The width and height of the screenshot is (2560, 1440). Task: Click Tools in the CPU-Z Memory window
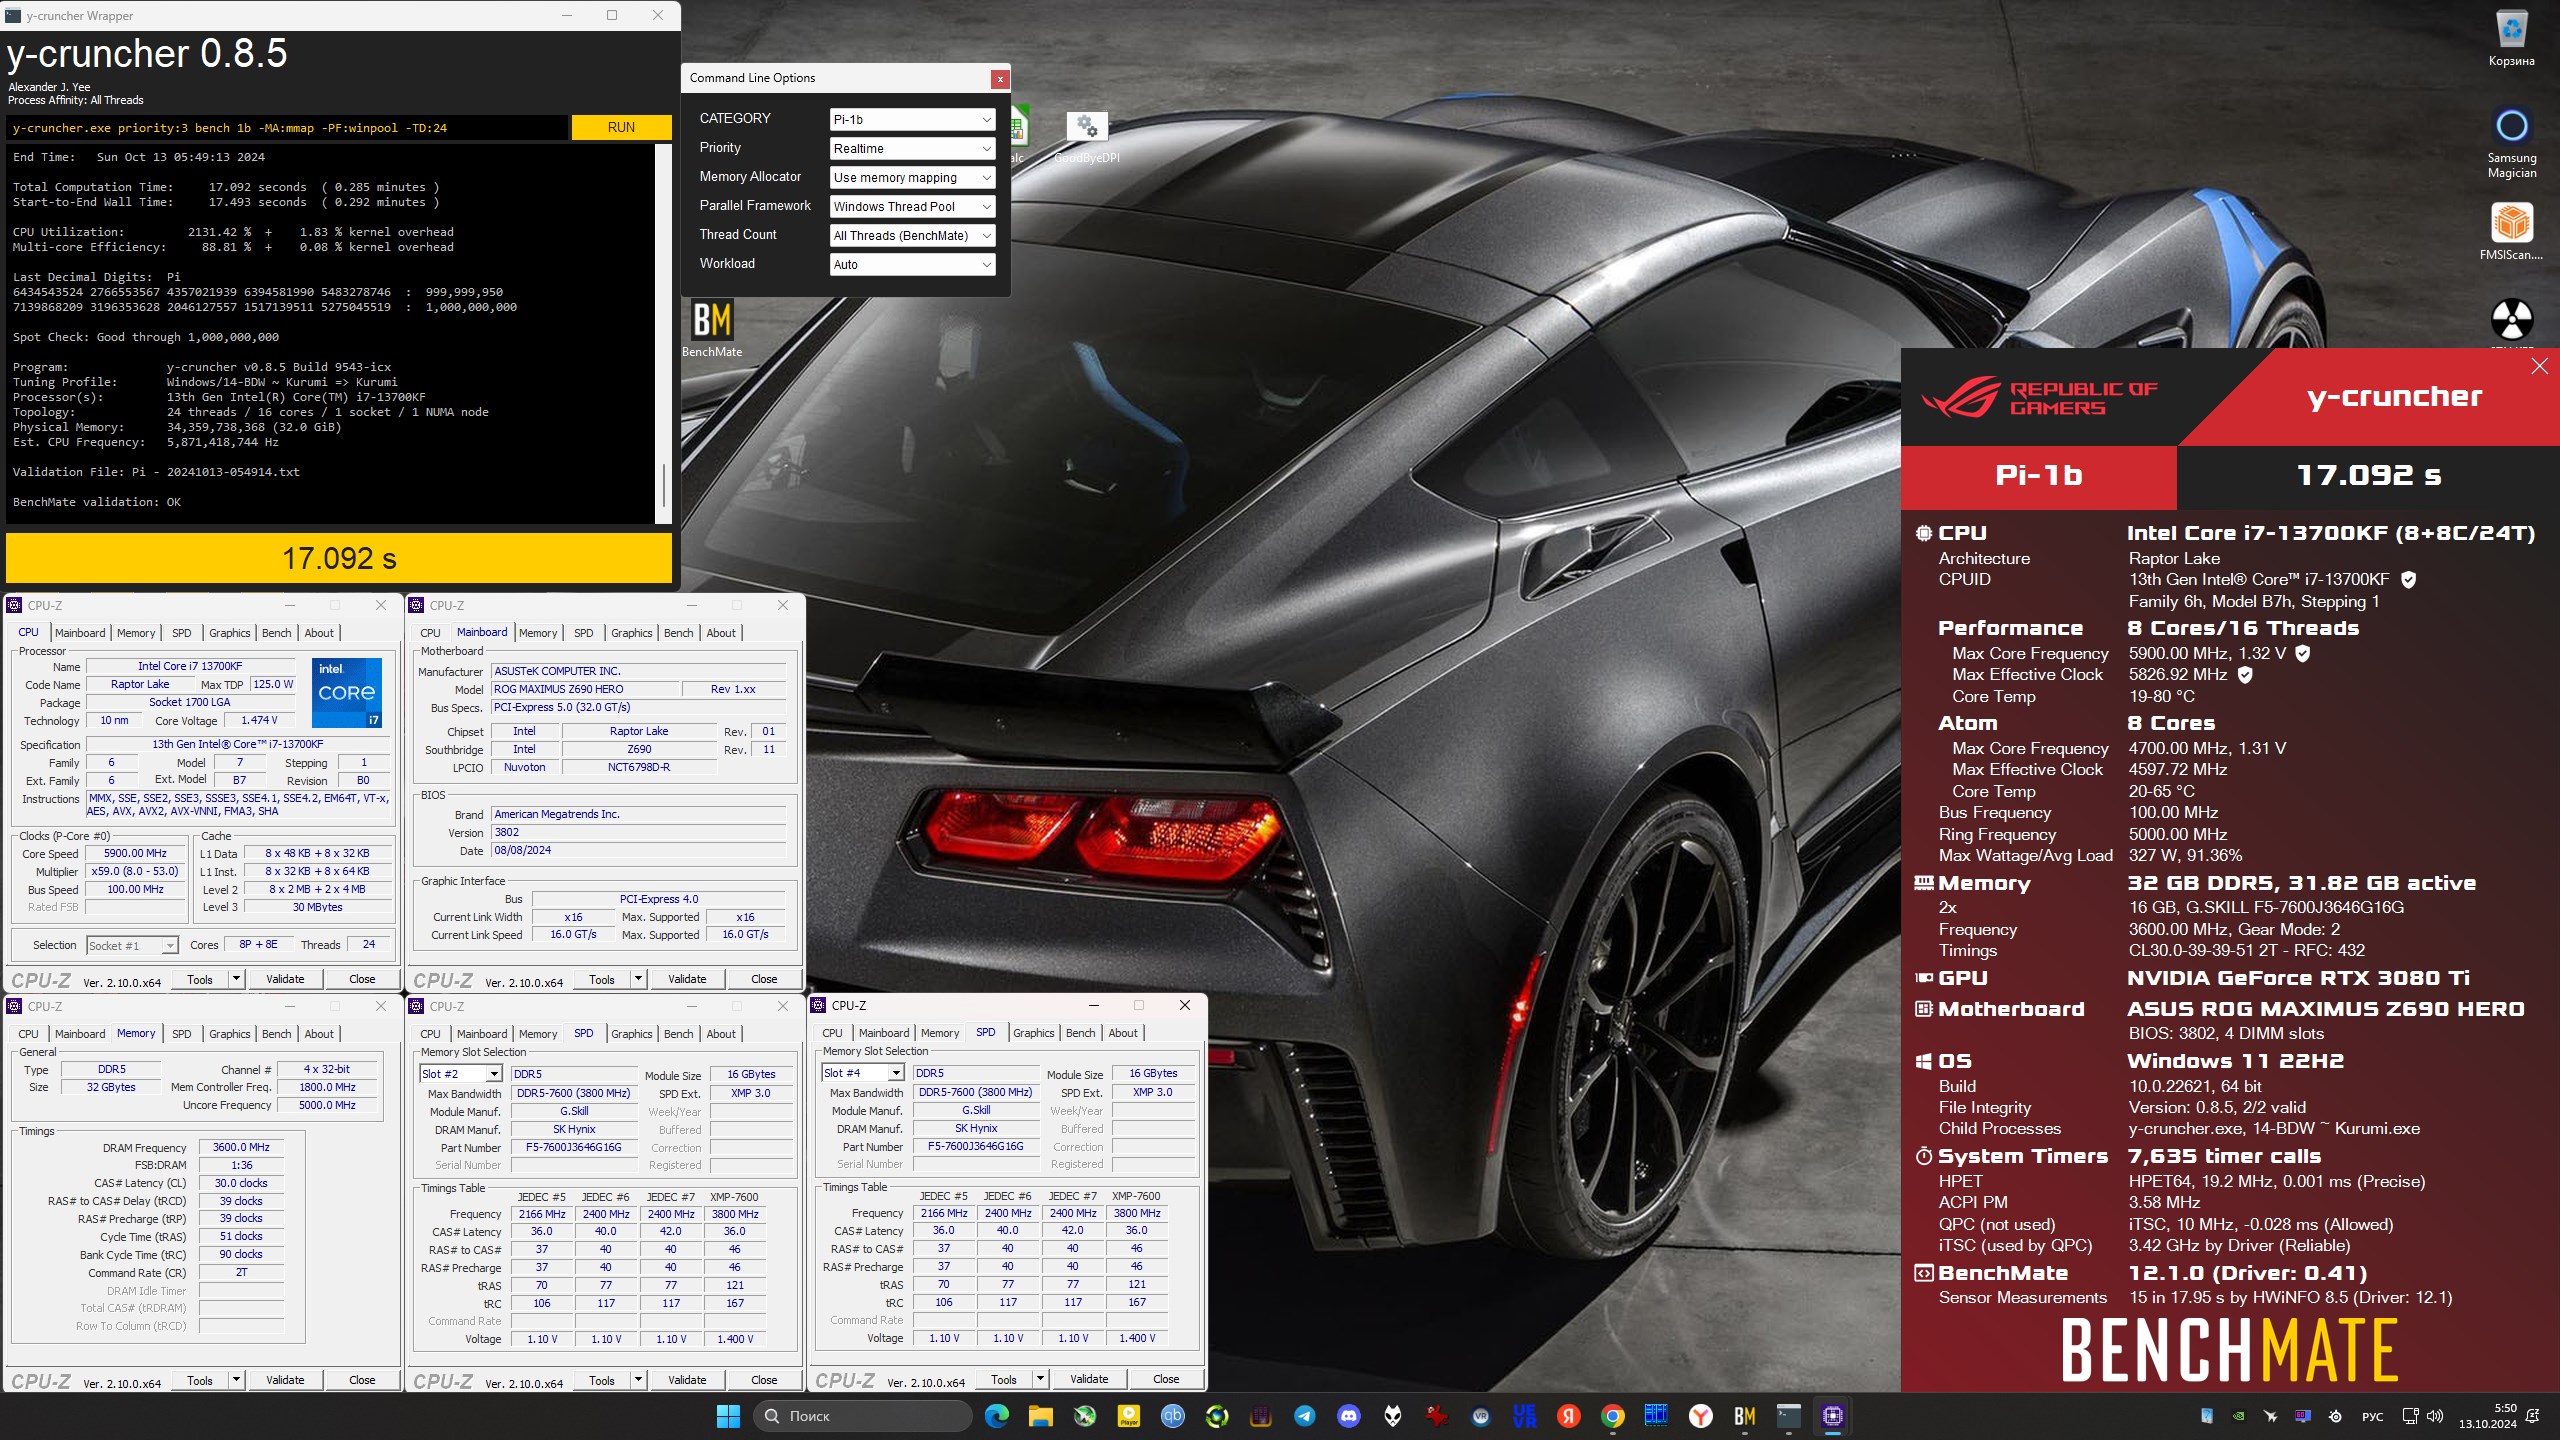(200, 1380)
